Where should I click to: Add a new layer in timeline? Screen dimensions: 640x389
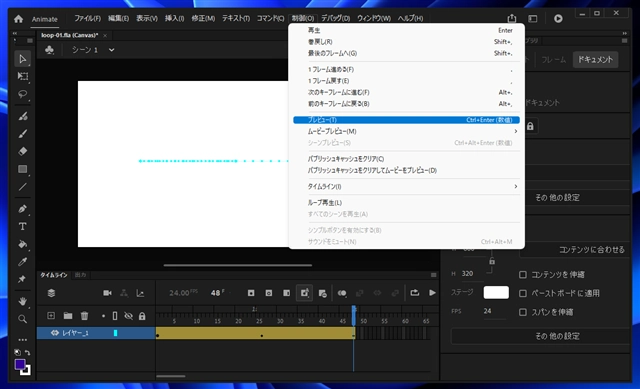point(51,316)
